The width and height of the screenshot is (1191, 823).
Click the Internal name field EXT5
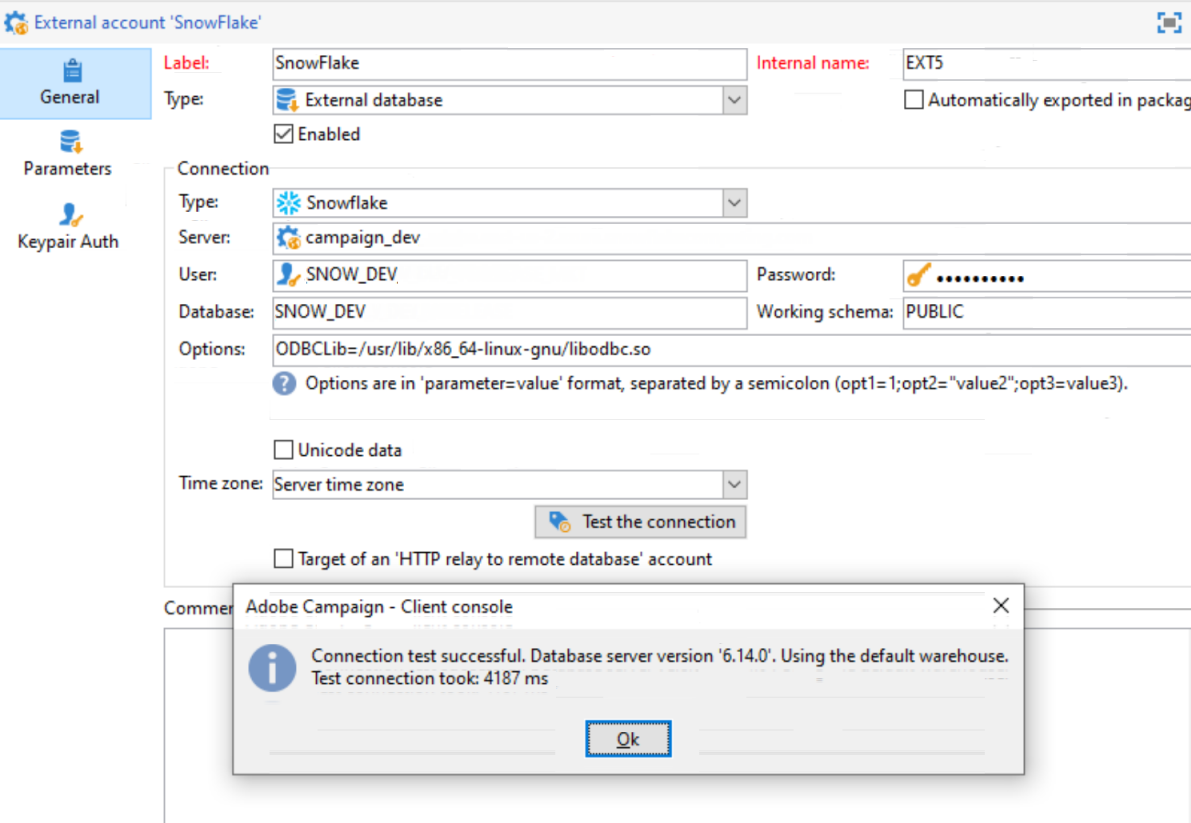point(1047,64)
